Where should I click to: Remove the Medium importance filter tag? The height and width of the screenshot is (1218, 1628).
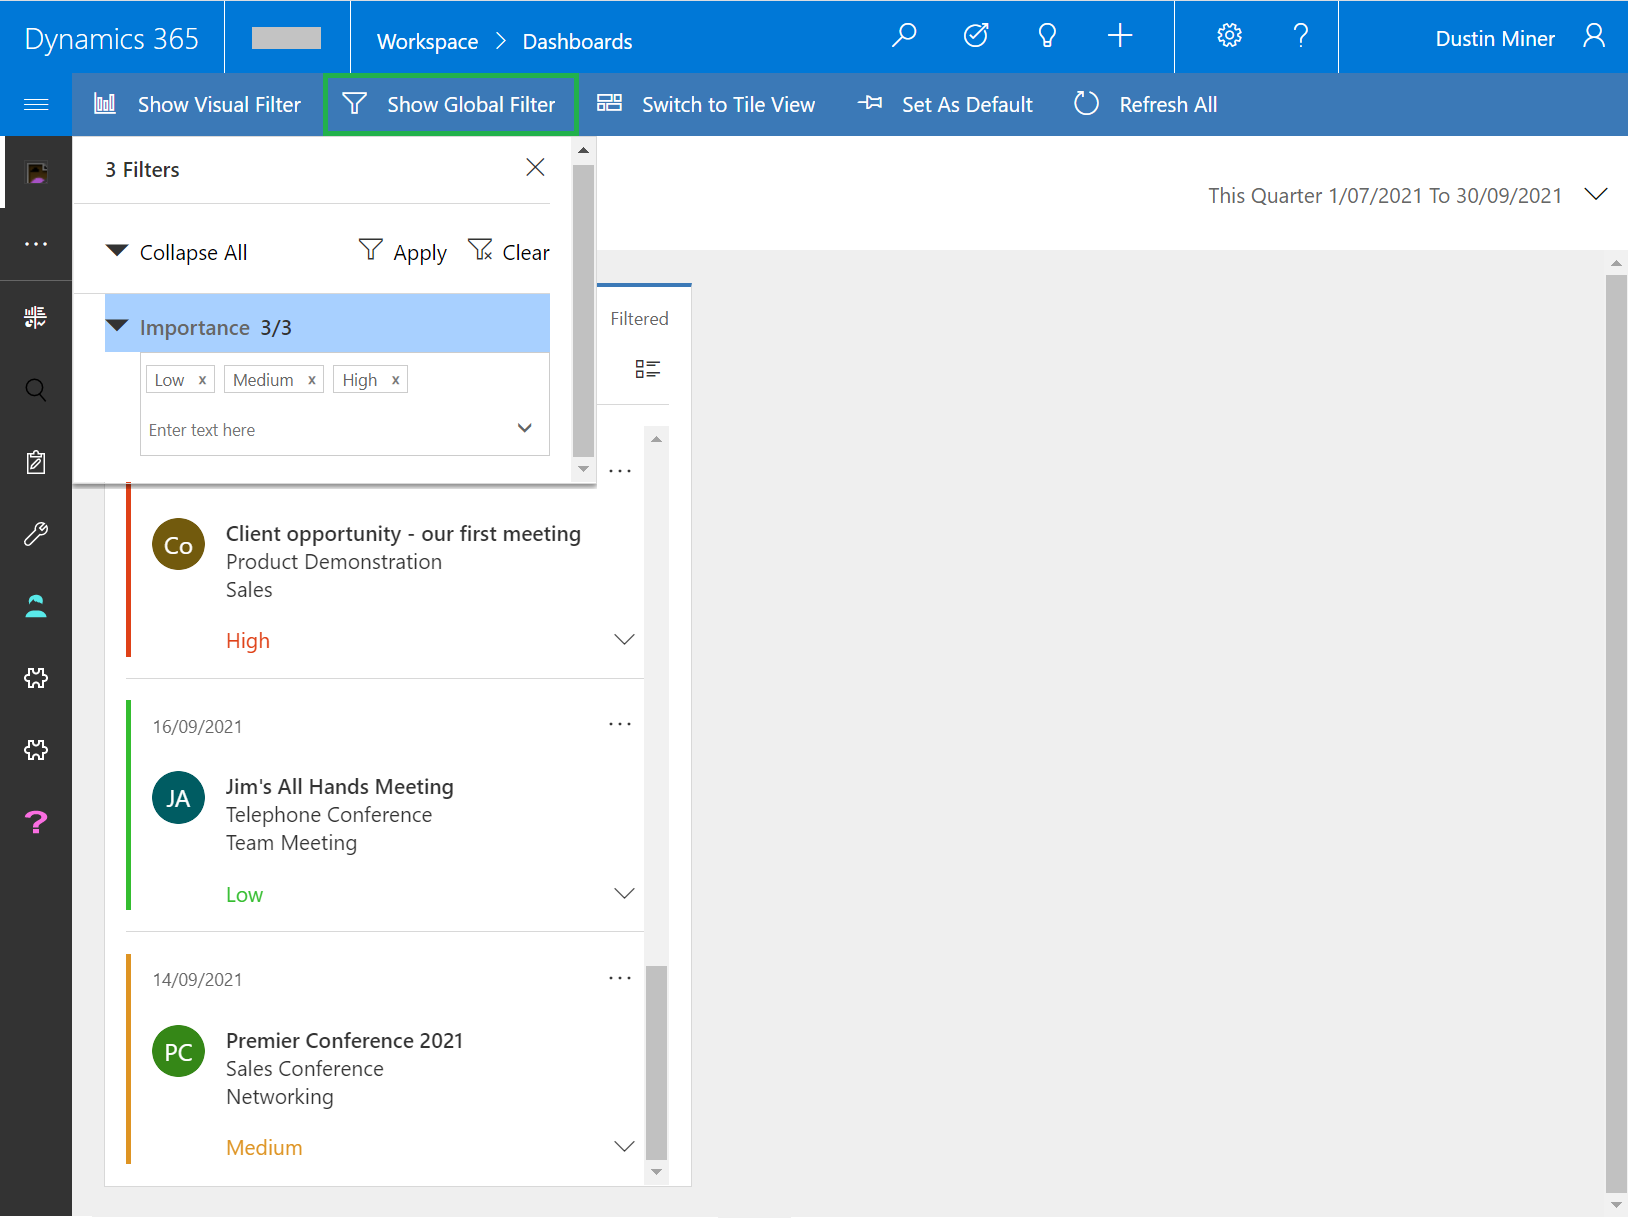point(312,380)
